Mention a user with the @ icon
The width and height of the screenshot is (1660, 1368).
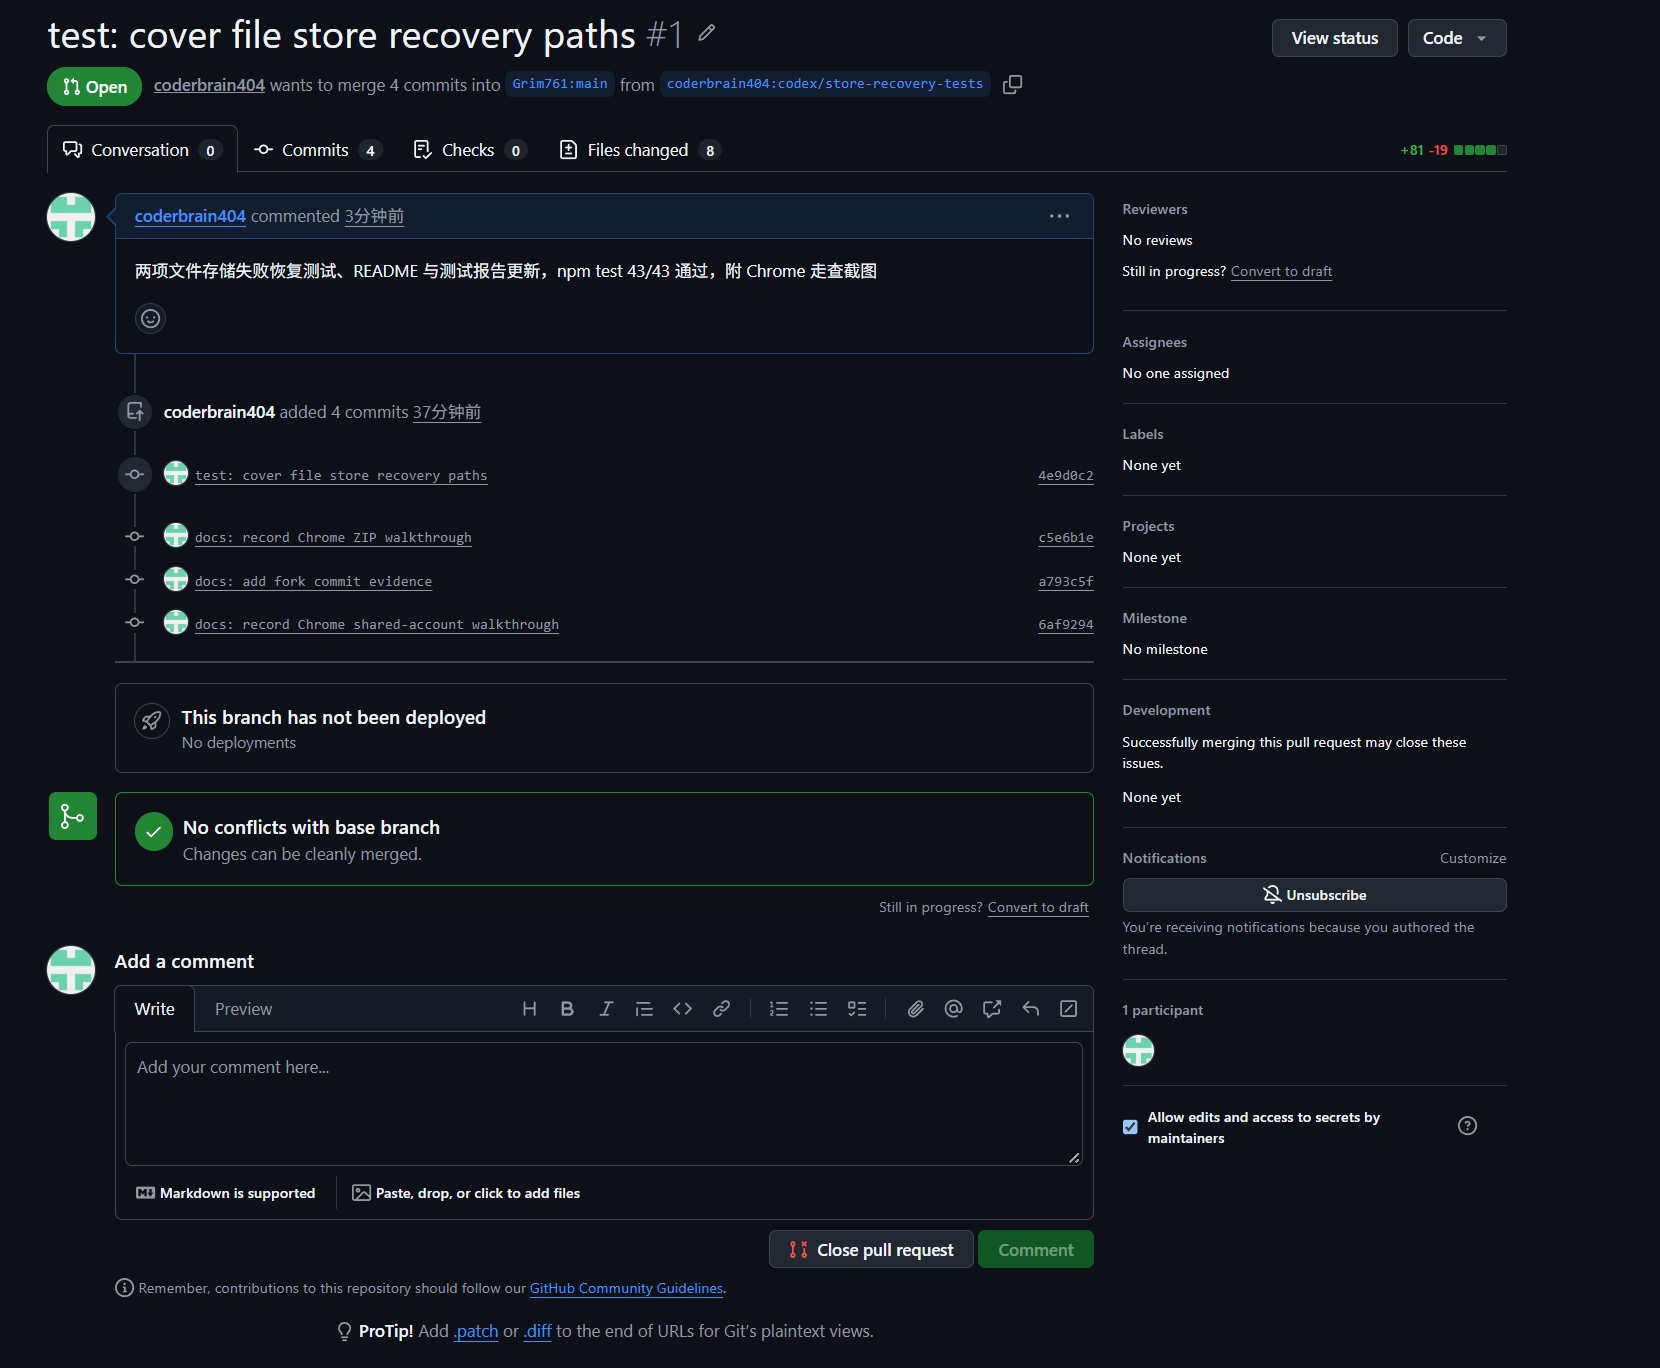(x=953, y=1009)
